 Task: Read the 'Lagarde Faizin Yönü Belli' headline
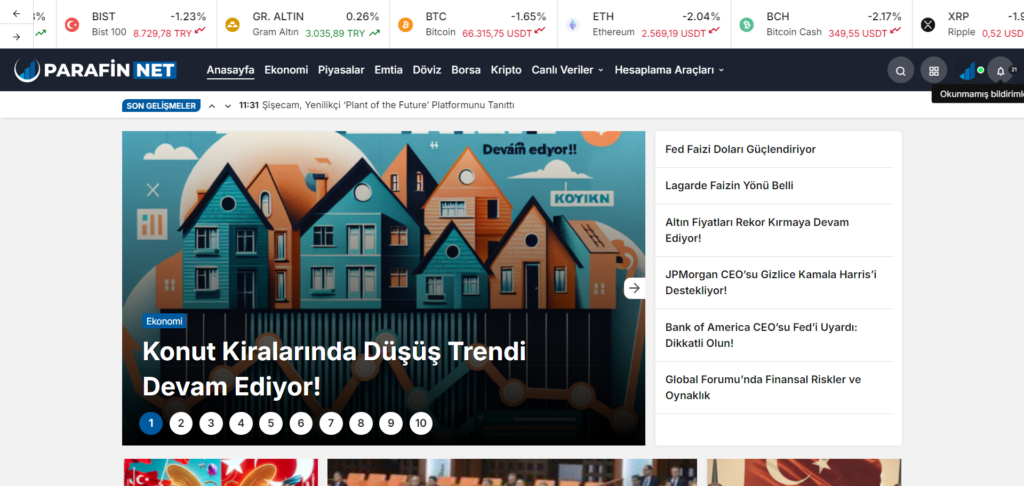tap(729, 185)
